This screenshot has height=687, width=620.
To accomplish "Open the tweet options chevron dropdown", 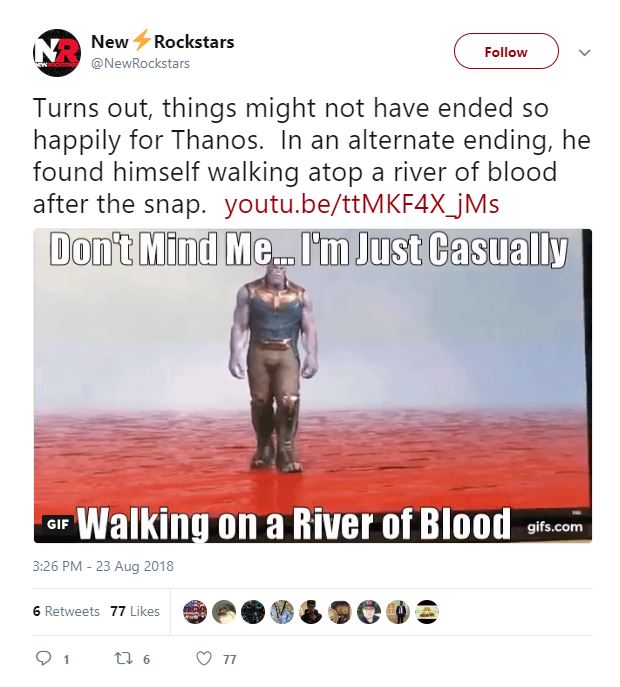I will pyautogui.click(x=586, y=52).
